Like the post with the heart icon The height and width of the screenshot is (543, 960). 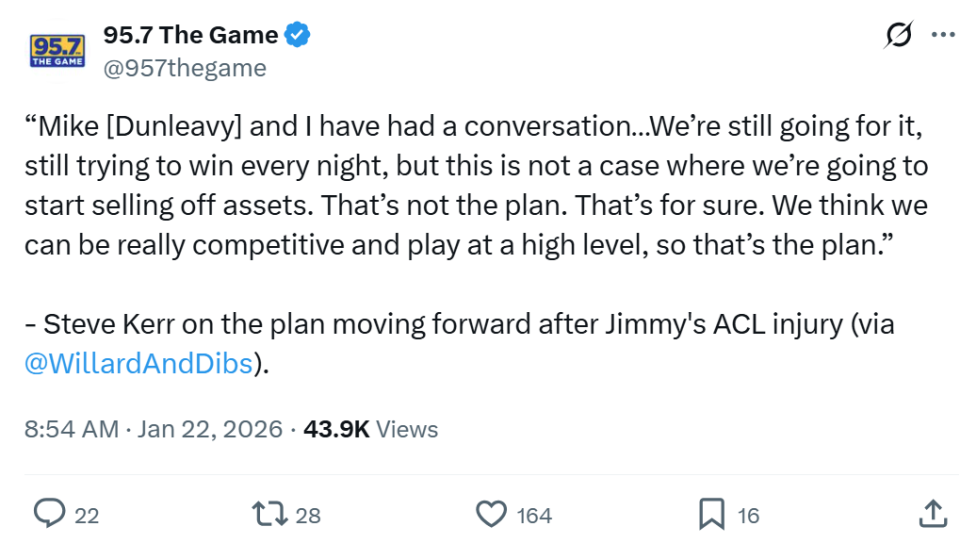coord(490,514)
